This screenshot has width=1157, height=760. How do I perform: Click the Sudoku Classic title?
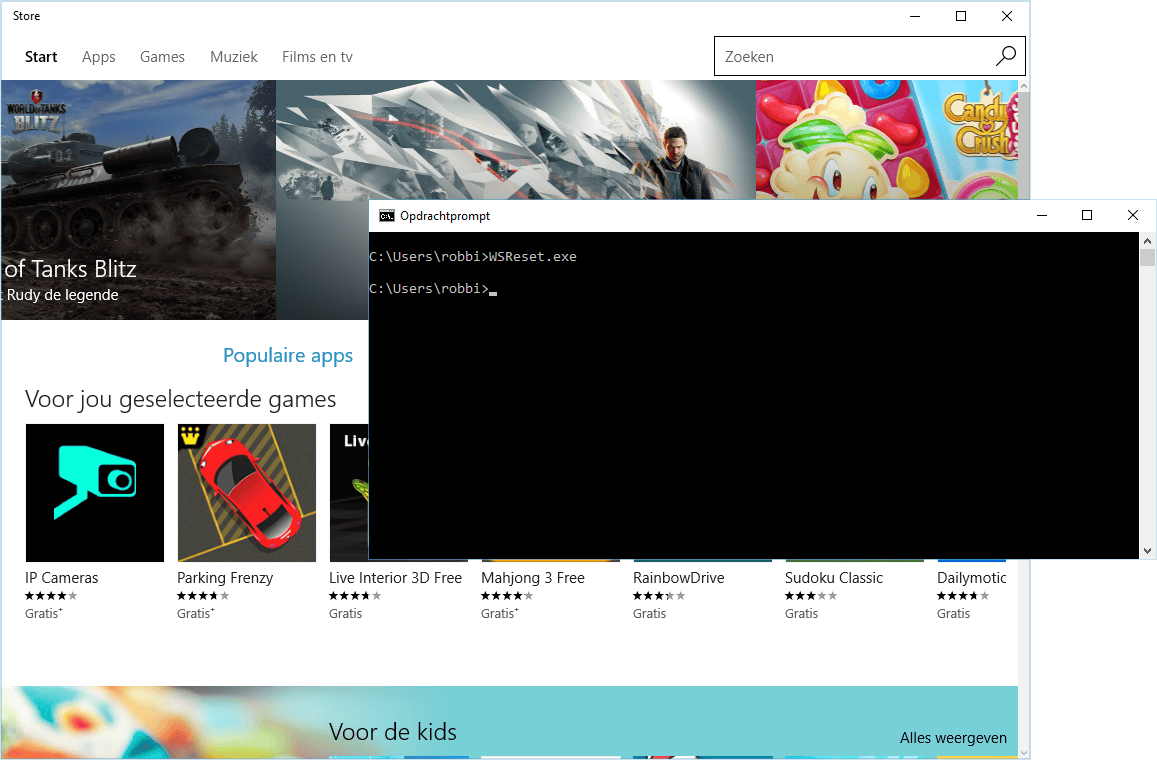(834, 578)
